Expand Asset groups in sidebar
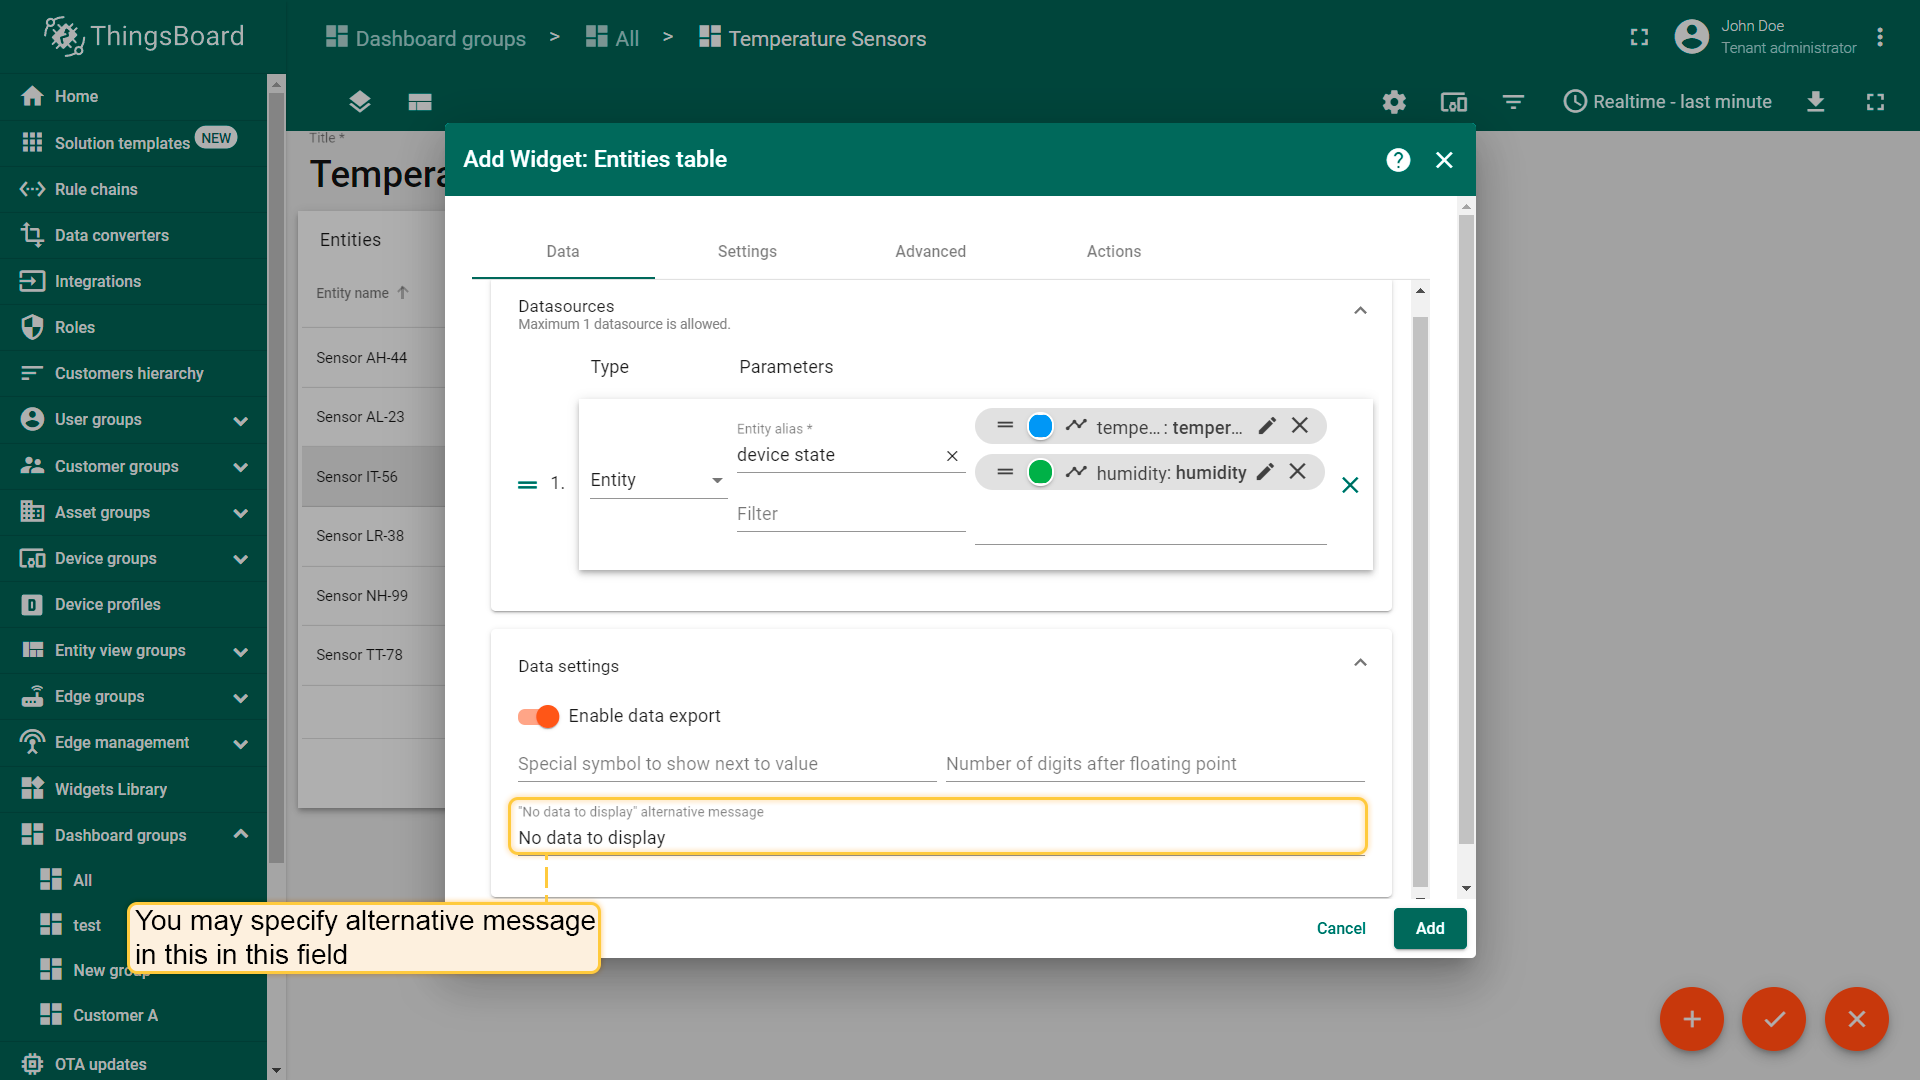1920x1080 pixels. (x=240, y=513)
